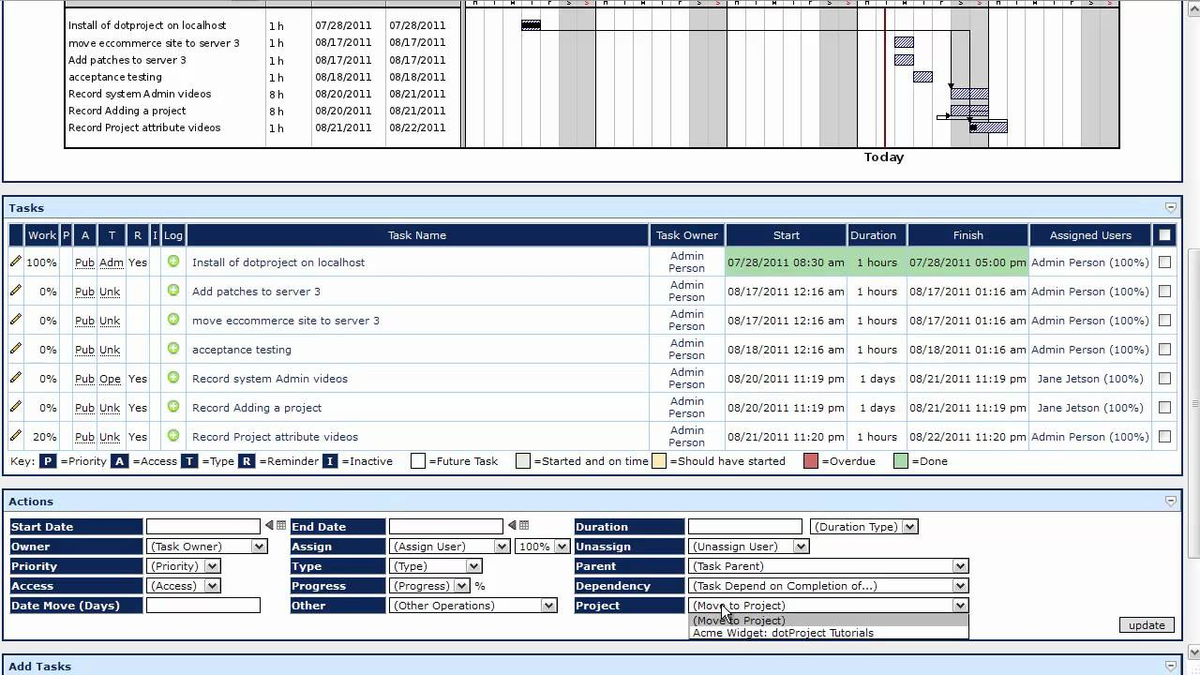Open the 'Task Depend on Completion of...' dropdown
This screenshot has height=675, width=1200.
828,586
